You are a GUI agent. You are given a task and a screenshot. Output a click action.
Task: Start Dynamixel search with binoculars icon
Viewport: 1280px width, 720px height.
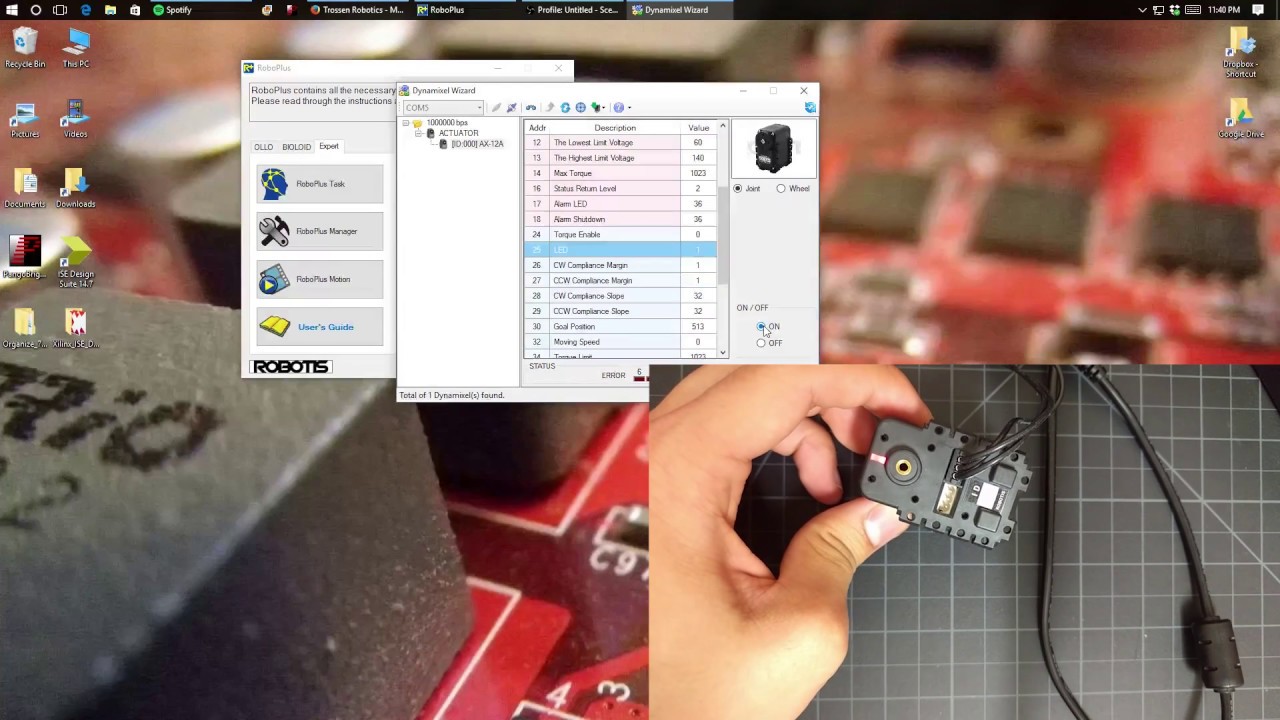point(531,107)
